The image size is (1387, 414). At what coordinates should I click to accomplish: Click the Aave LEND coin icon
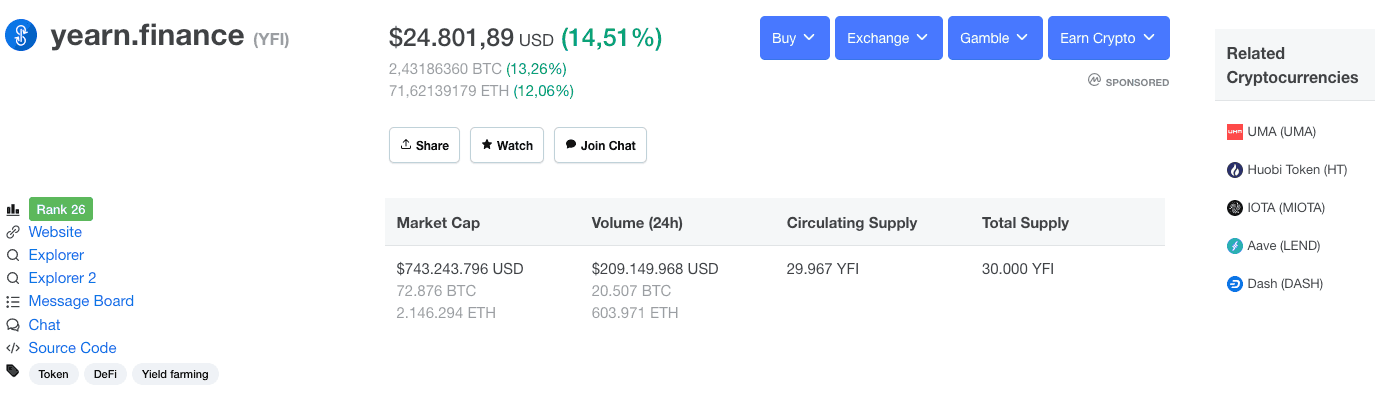pyautogui.click(x=1234, y=246)
